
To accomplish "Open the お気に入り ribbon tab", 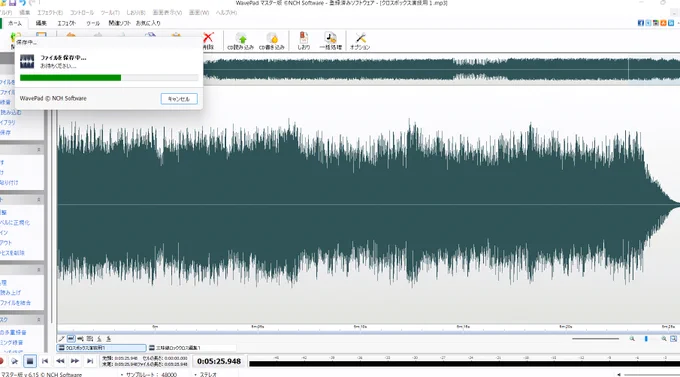I will click(x=148, y=23).
